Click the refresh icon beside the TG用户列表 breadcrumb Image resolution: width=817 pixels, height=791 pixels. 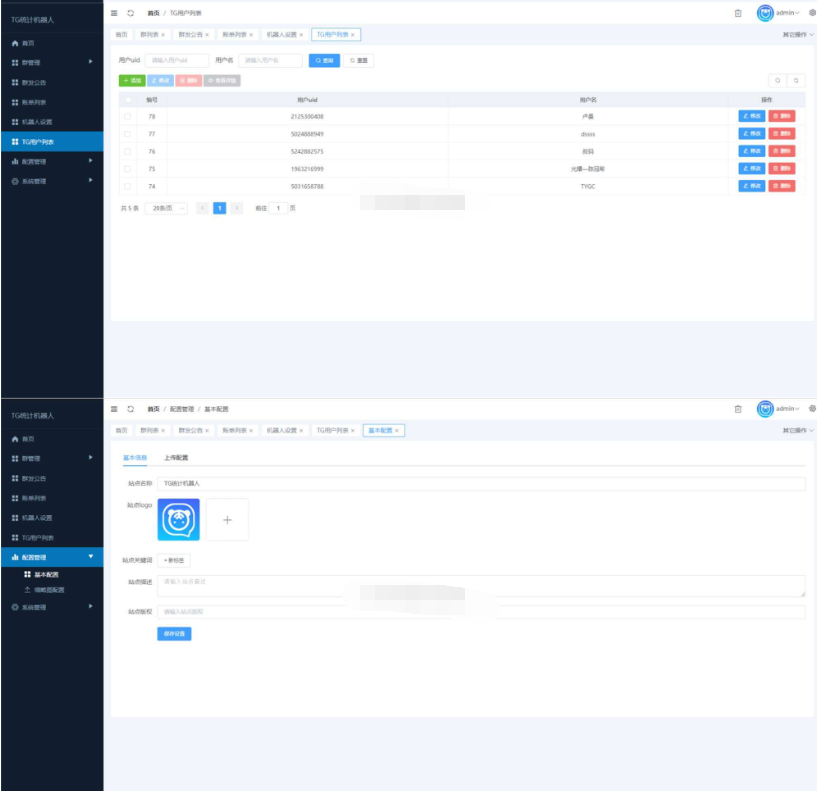pos(130,13)
